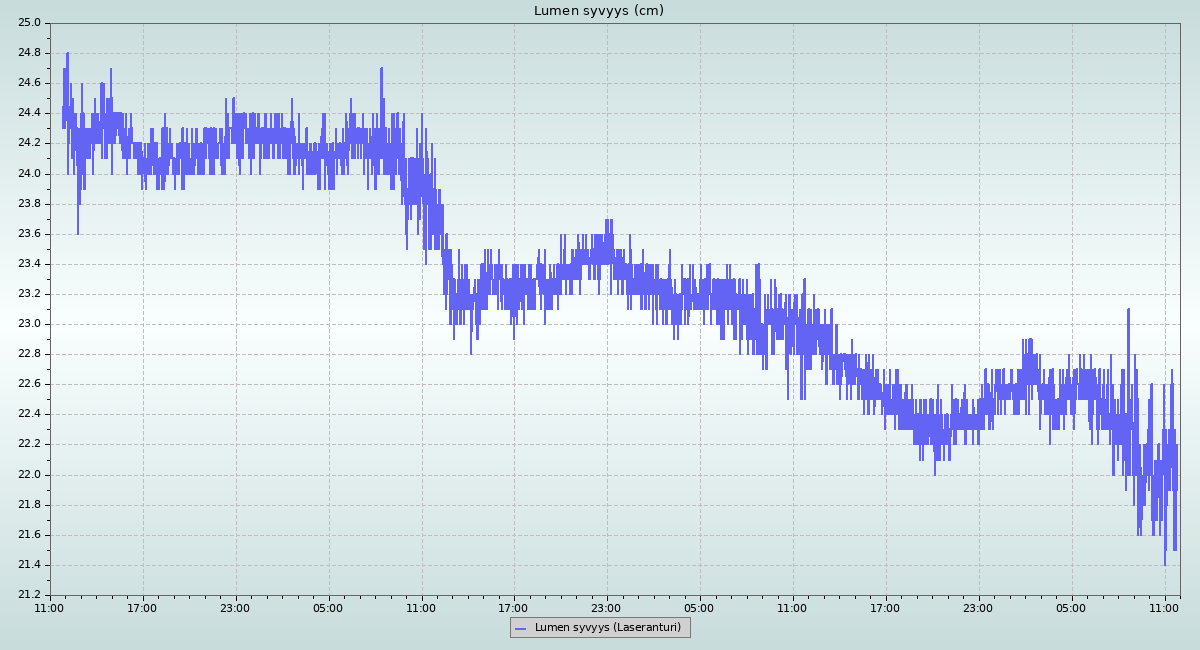Pick the 24.8 y-axis tick label

tap(28, 53)
